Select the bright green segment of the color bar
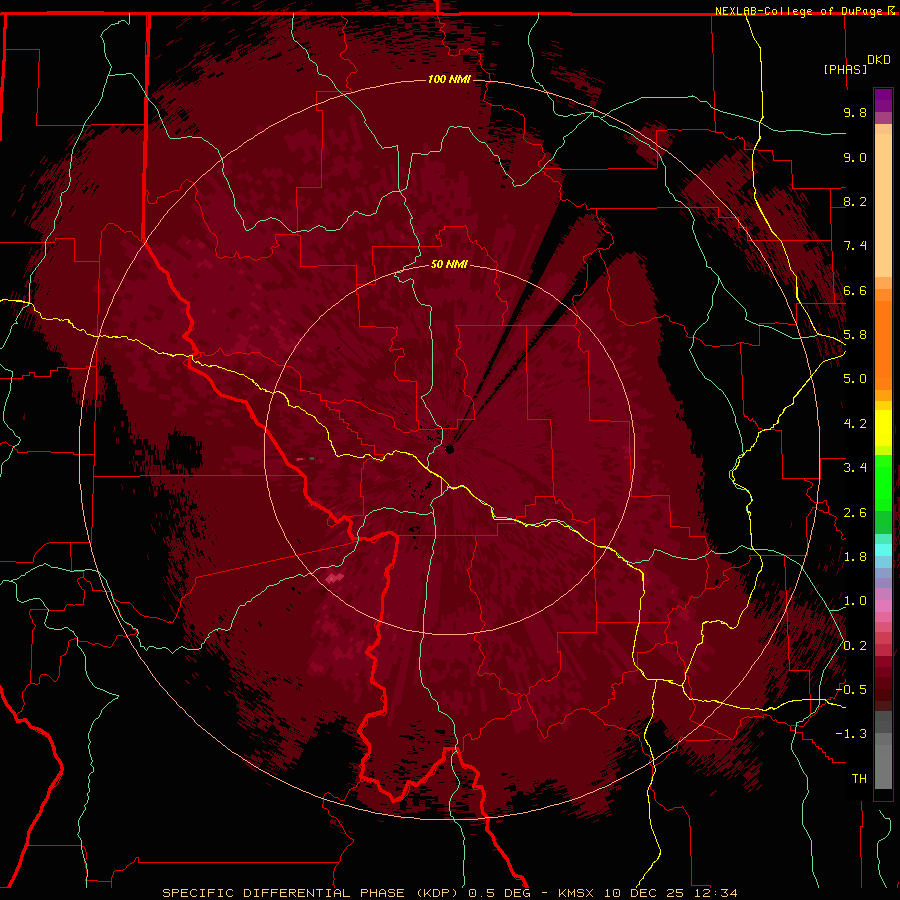The height and width of the screenshot is (900, 900). pos(883,482)
